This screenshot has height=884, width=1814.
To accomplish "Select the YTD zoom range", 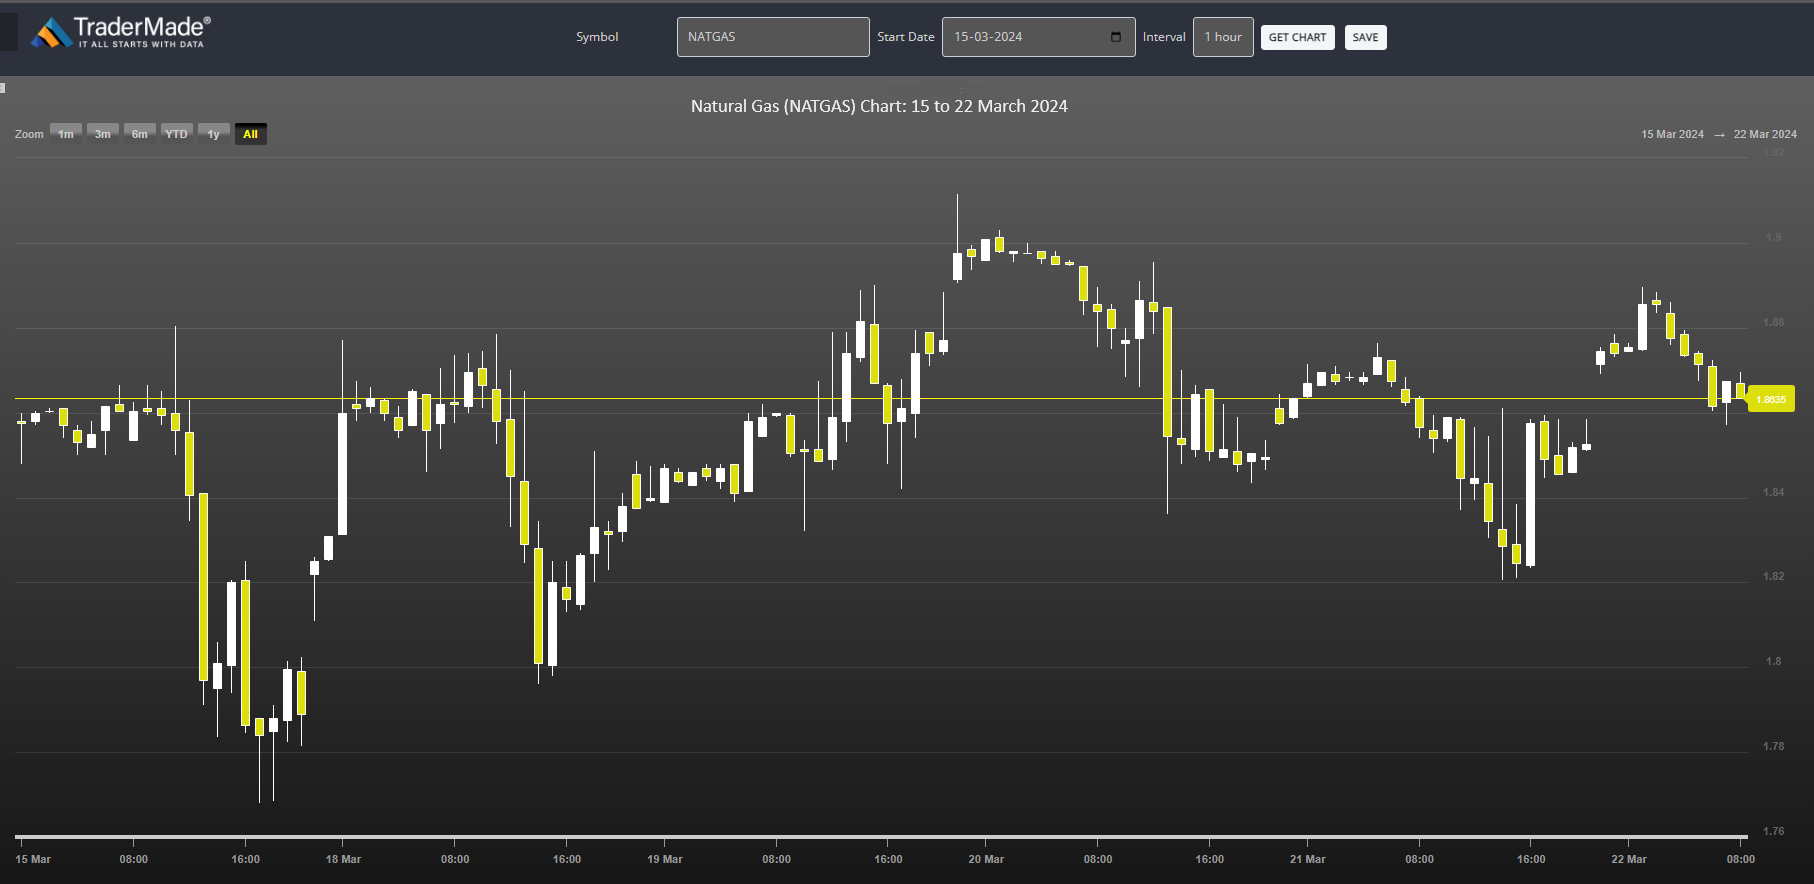I will tap(177, 134).
